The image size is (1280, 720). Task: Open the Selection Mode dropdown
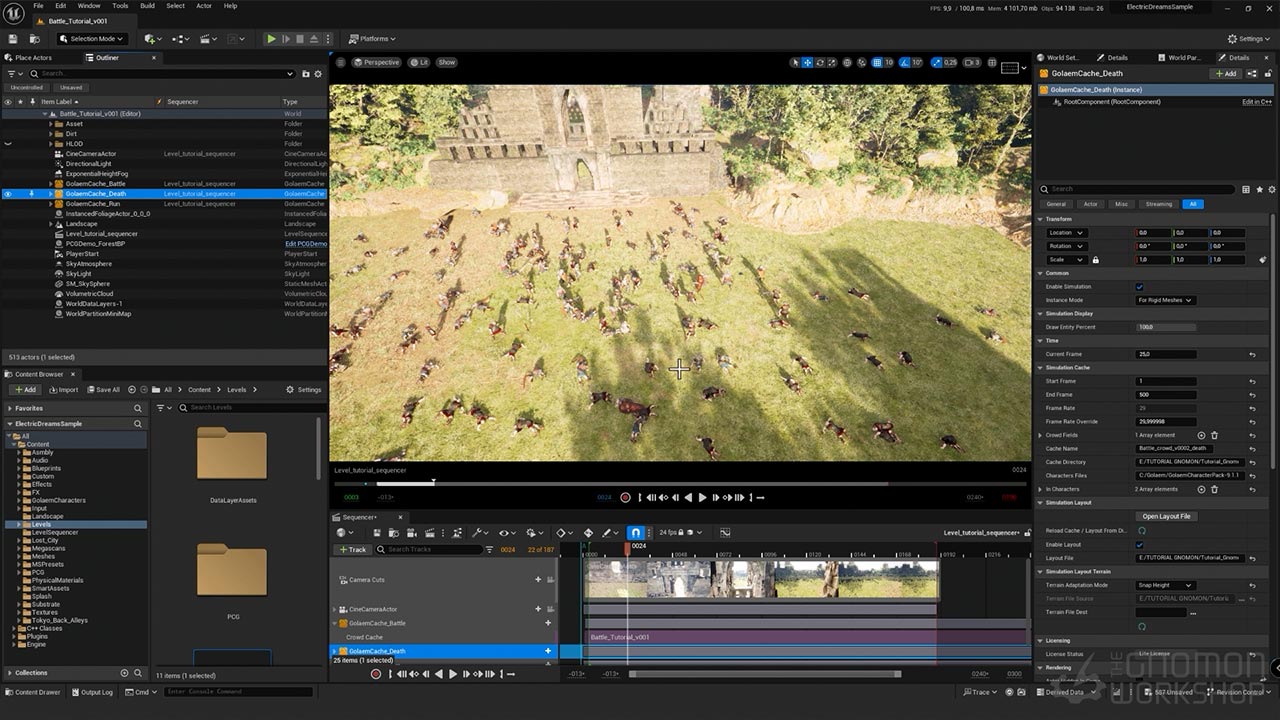(92, 39)
